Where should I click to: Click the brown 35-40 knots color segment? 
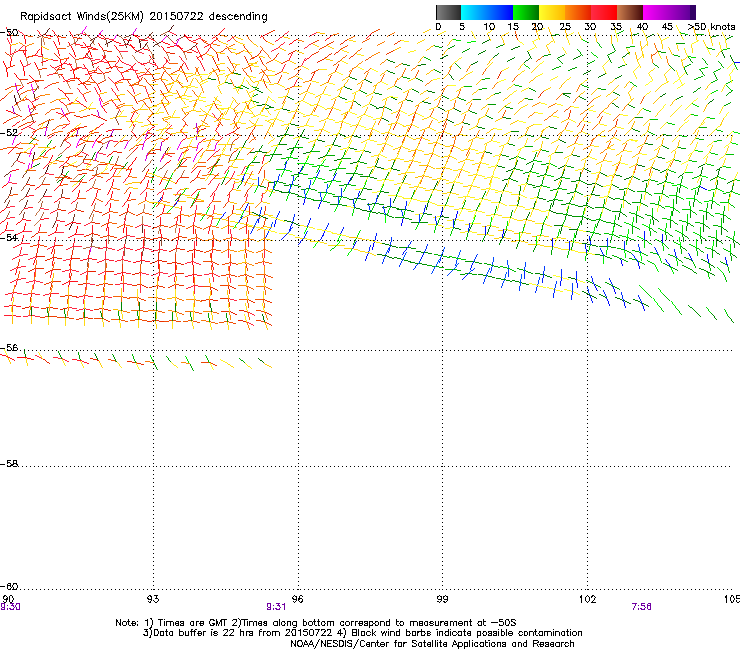[x=630, y=12]
